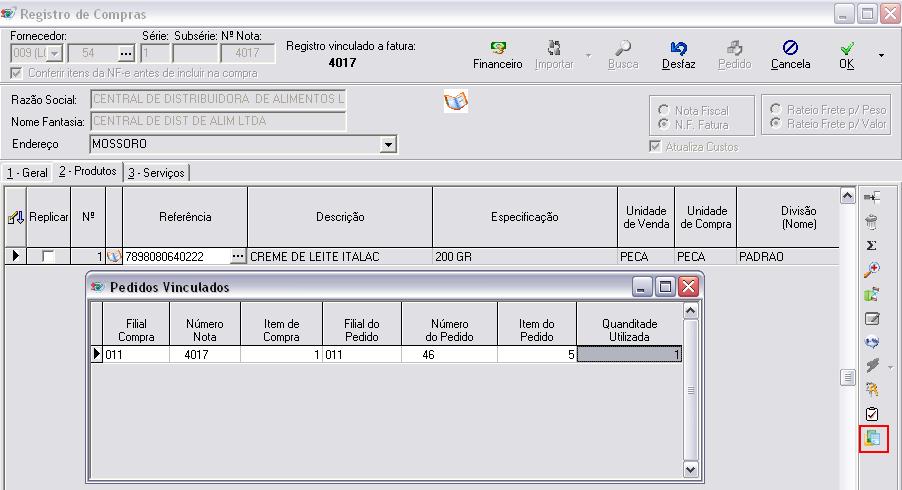
Task: Click down arrow of Pedidos Vinculados scrollbar
Action: point(689,469)
